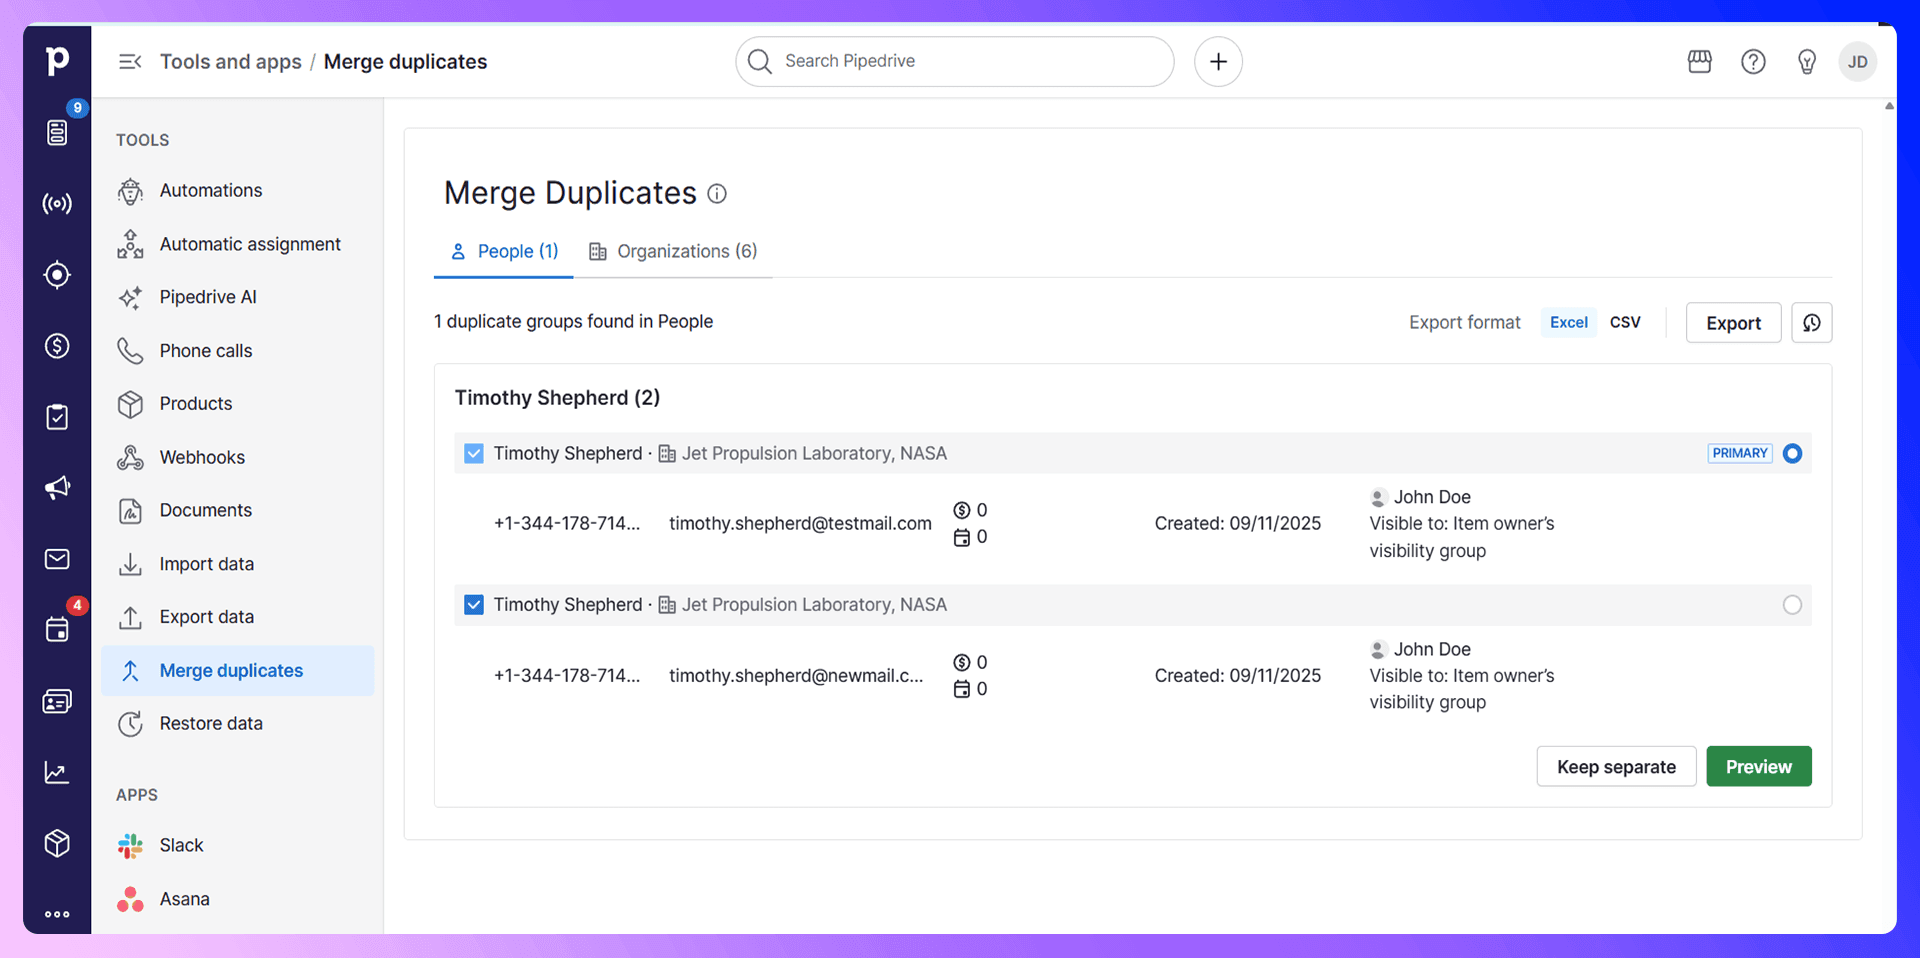Click the Slack app icon

[130, 846]
